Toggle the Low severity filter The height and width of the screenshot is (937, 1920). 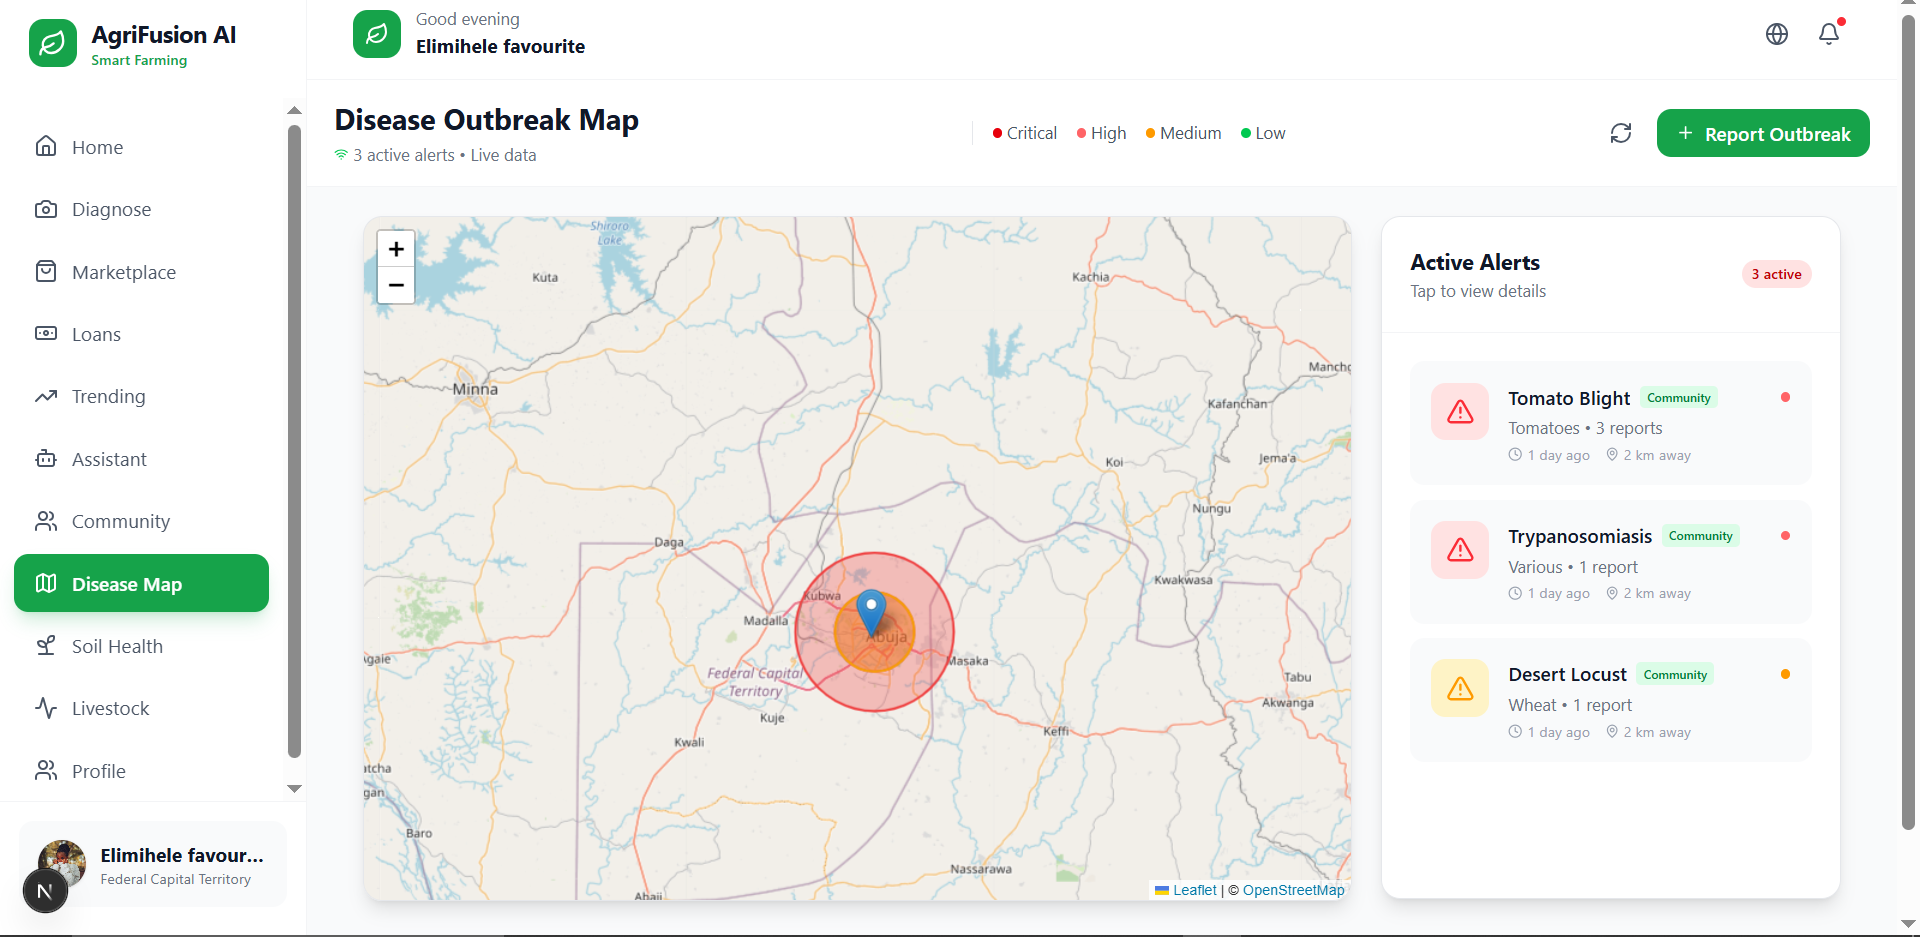[1262, 132]
